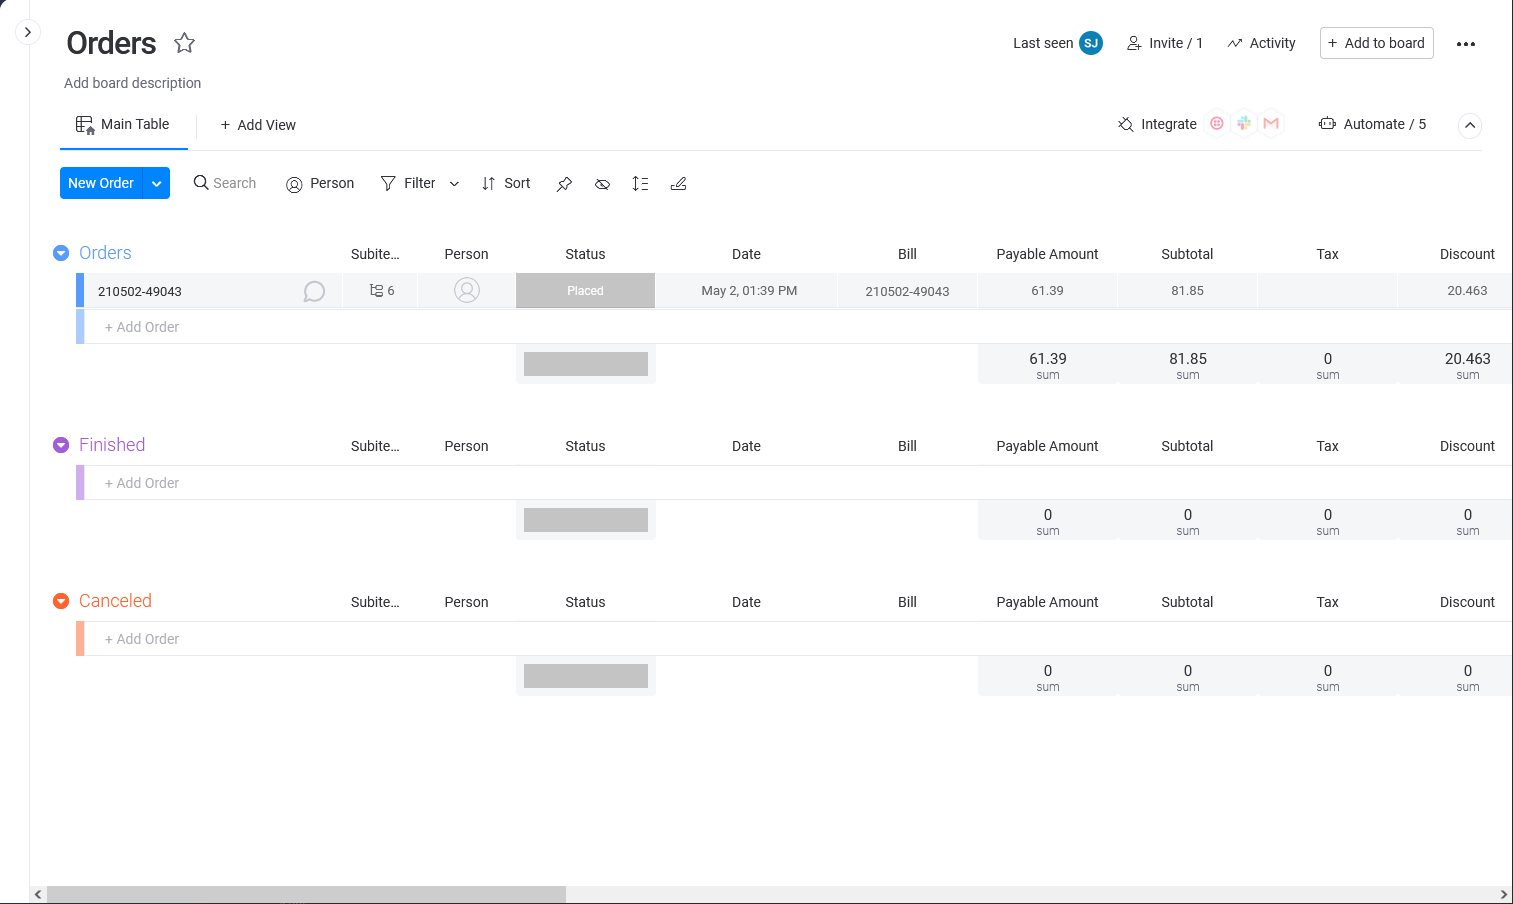1513x904 pixels.
Task: Click the Canceled group title
Action: pos(115,601)
